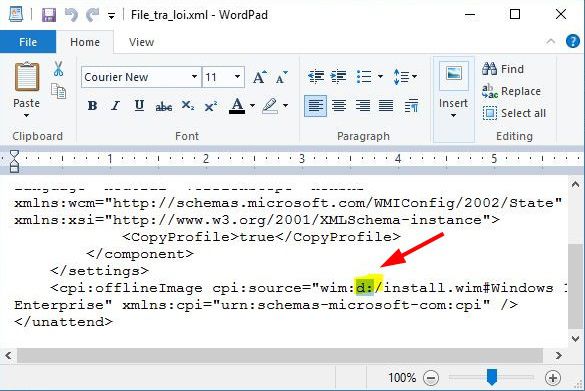Click the zoom out minus button
The image size is (585, 391).
tap(431, 378)
